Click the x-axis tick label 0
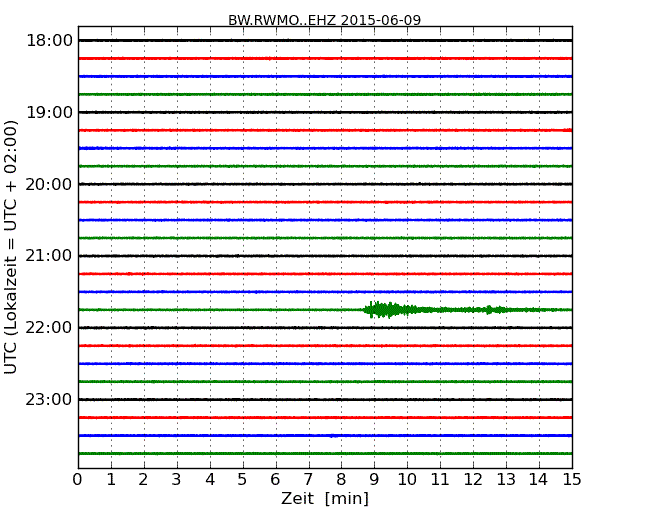 point(78,480)
